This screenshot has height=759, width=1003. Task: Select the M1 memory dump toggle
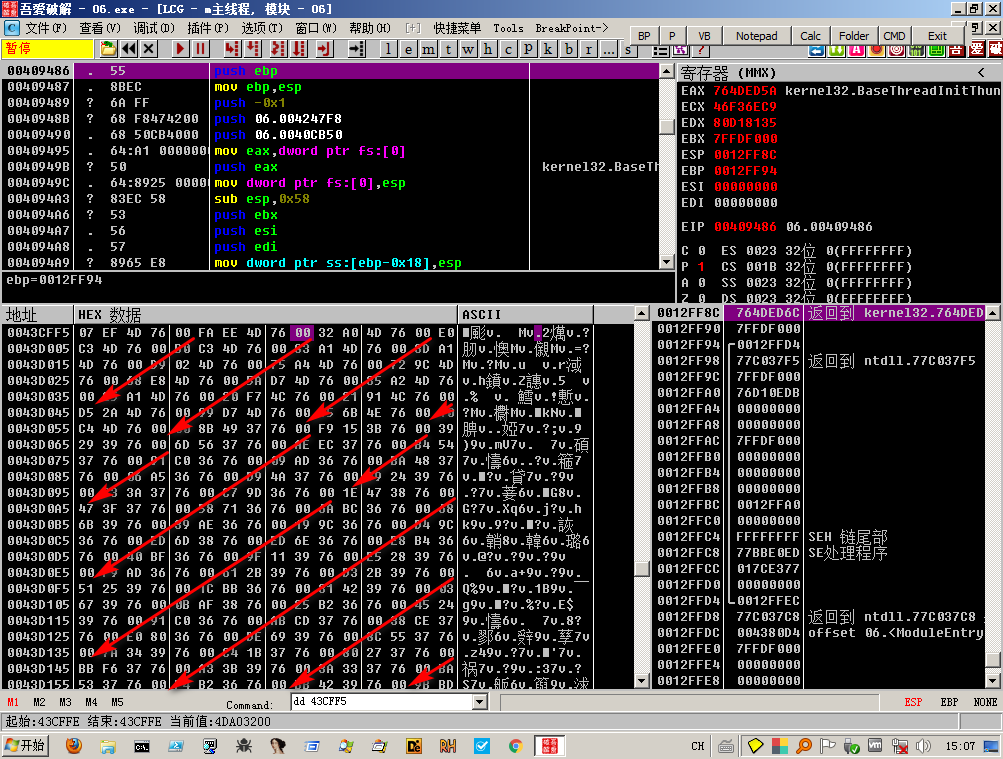point(13,702)
